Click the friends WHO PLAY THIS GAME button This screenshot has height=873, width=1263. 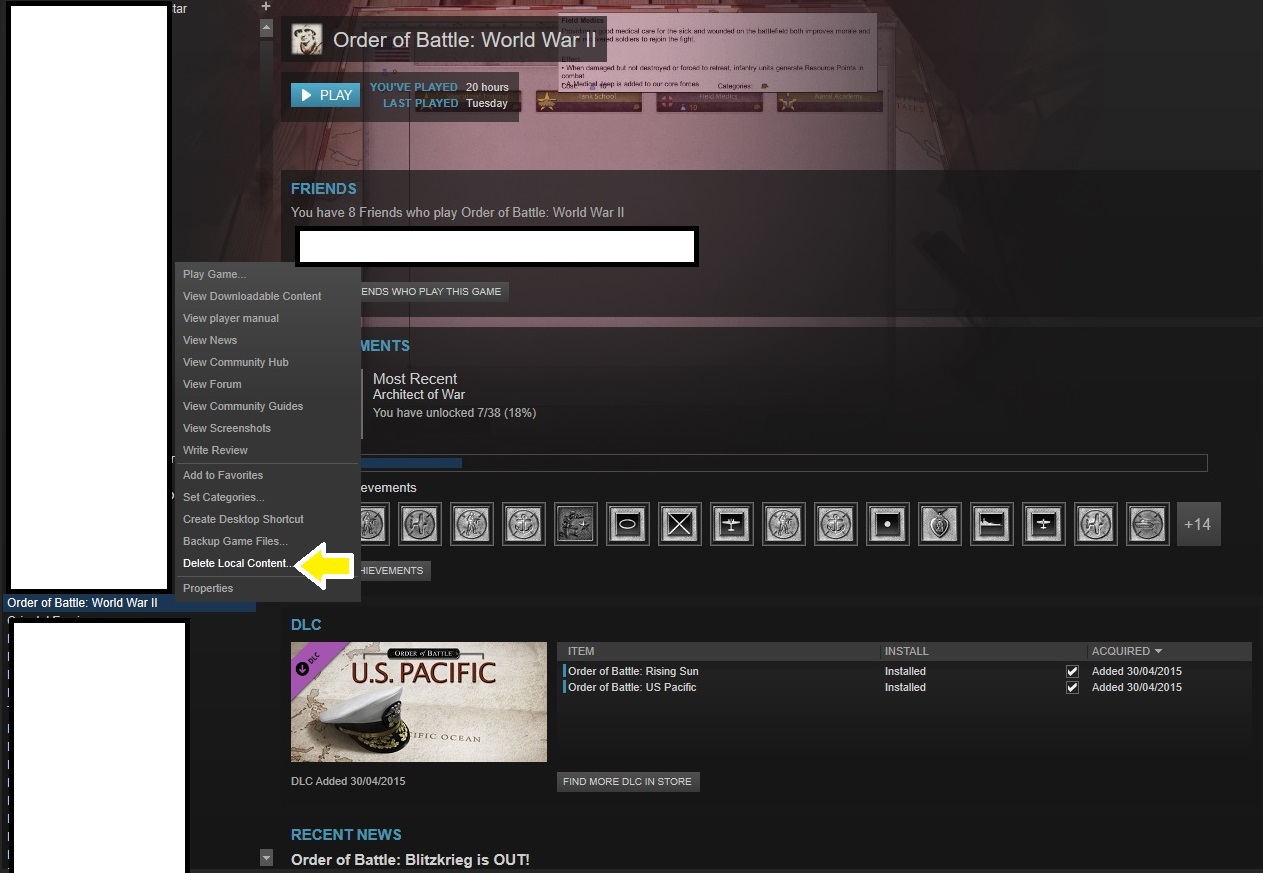[433, 291]
